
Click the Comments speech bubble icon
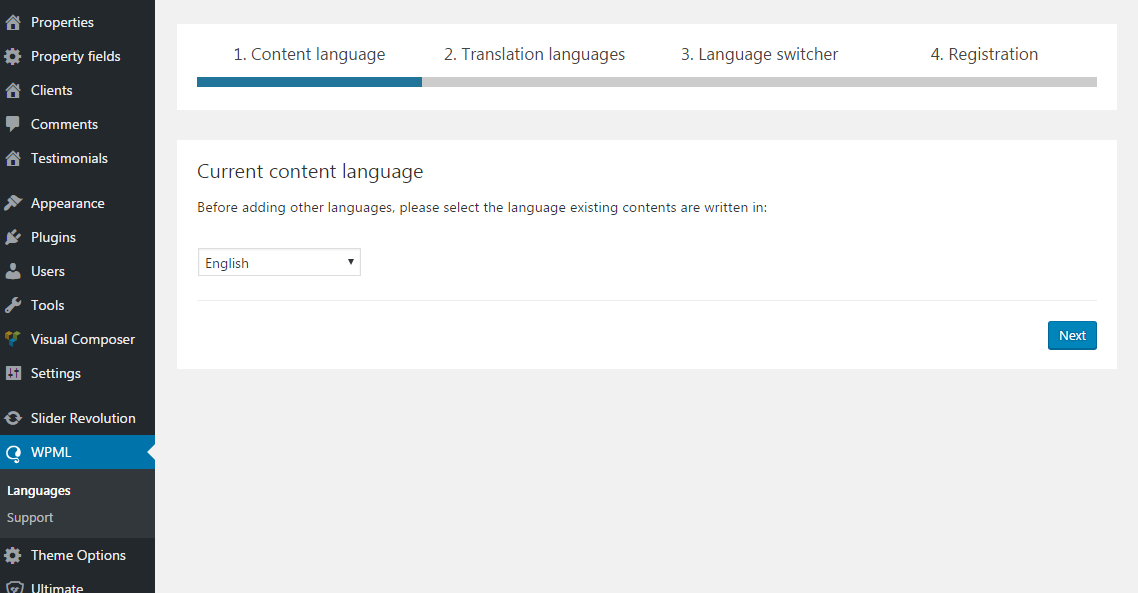point(13,124)
